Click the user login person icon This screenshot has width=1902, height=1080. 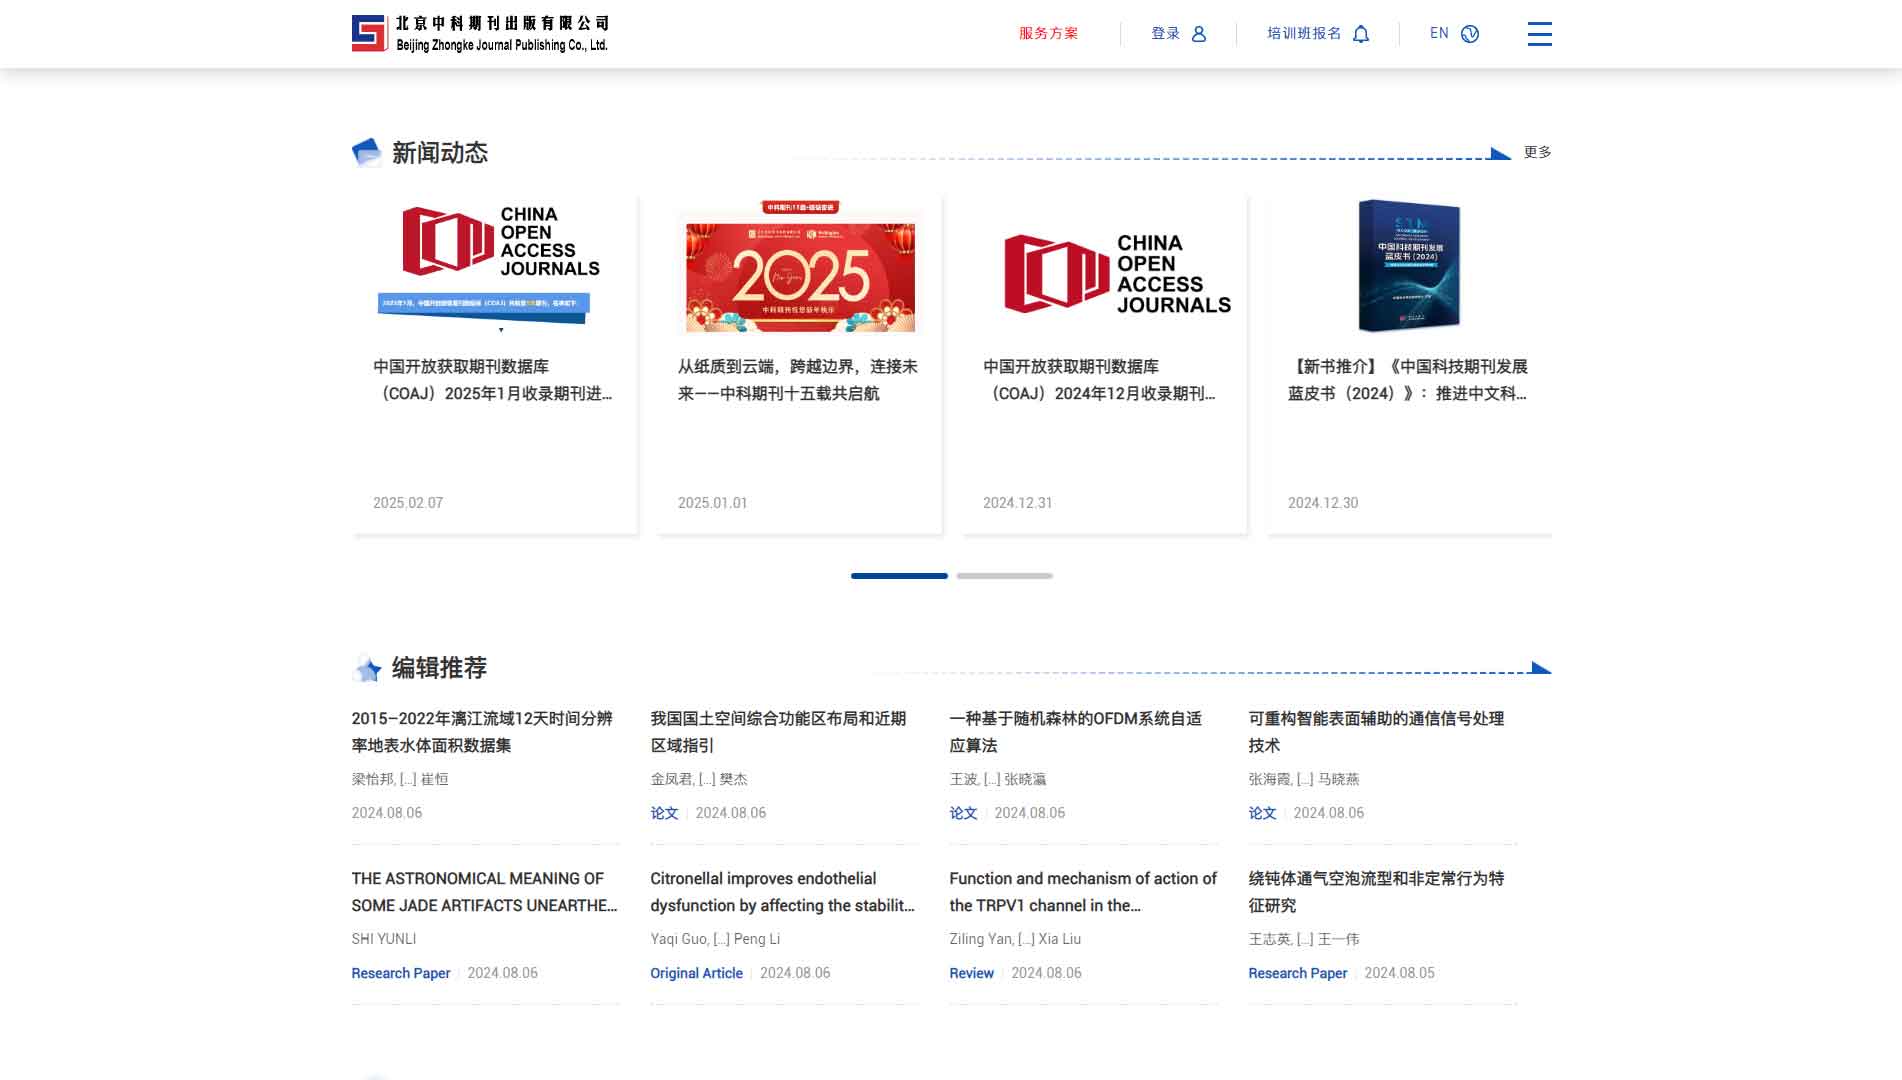(x=1199, y=34)
